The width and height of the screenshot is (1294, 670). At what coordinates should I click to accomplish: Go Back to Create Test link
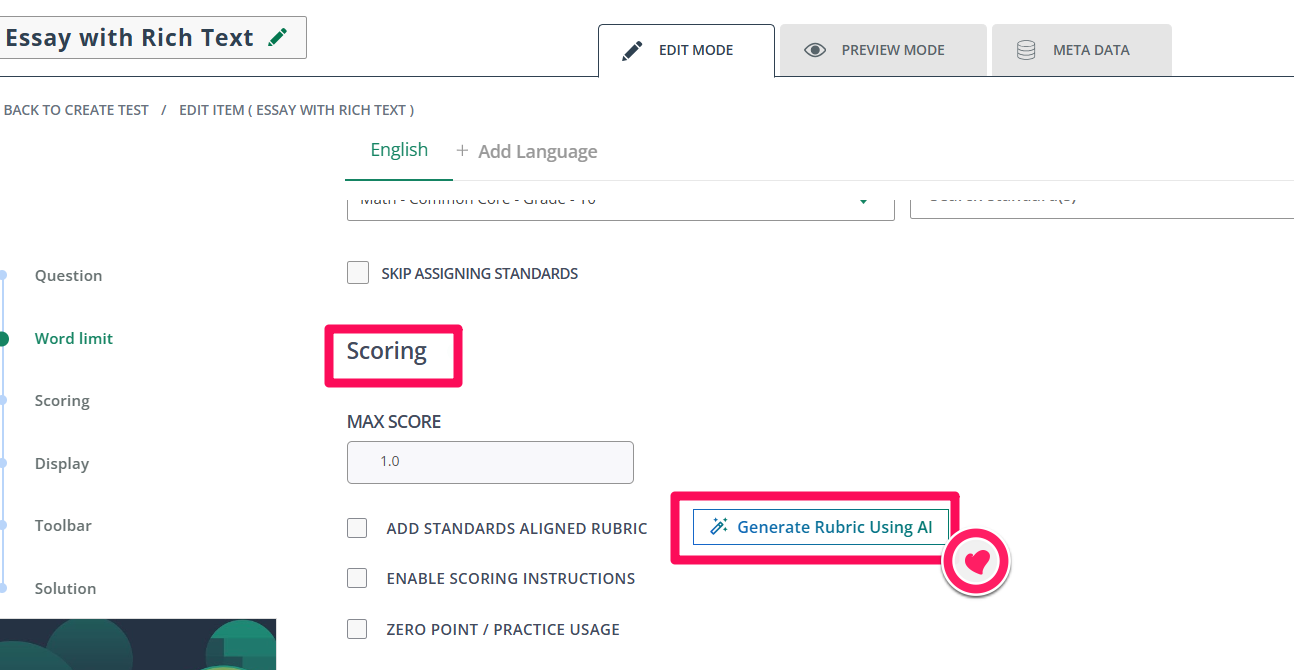point(76,110)
